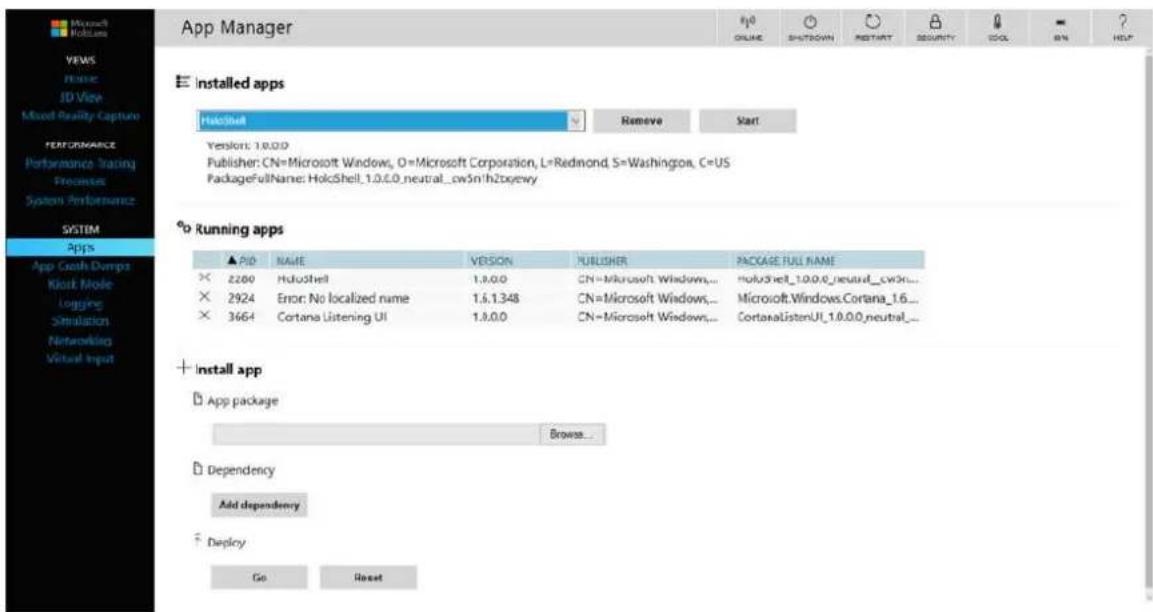Click version 1.6.1.348 cell
The image size is (1153, 612).
coord(496,298)
